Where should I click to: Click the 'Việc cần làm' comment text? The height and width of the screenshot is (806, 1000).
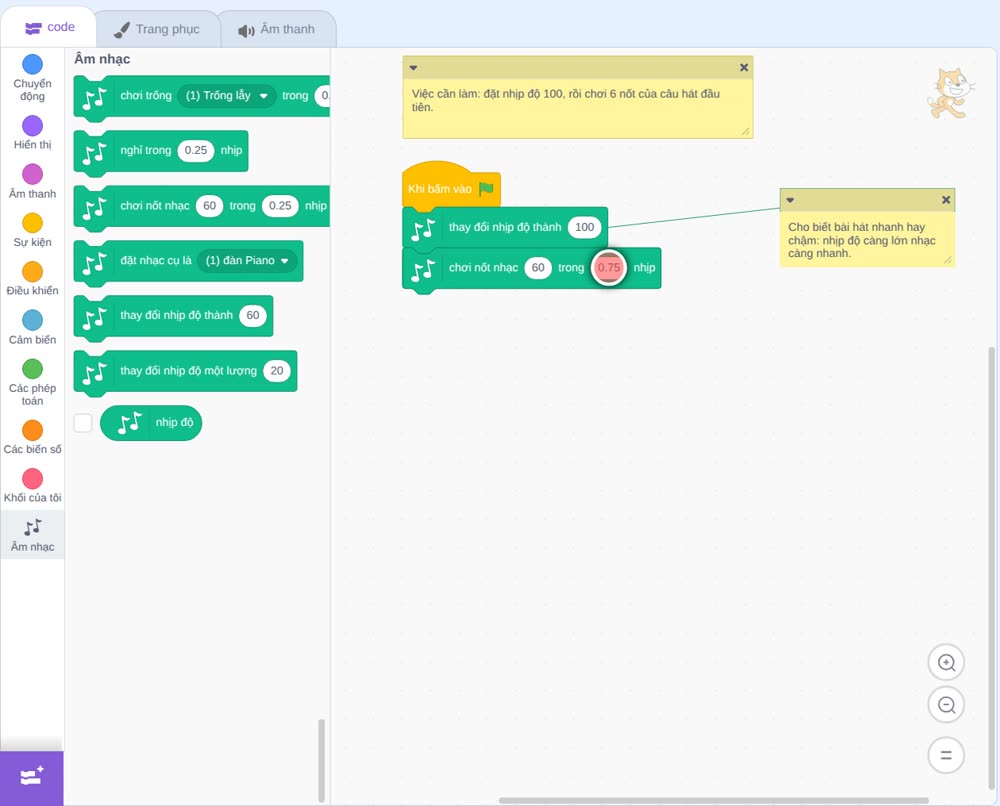[x=566, y=100]
